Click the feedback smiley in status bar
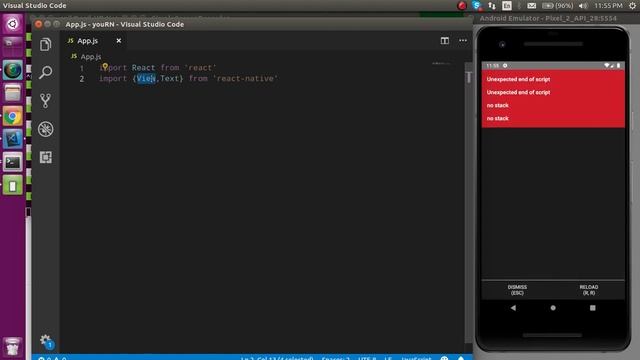This screenshot has height=360, width=640. coord(444,358)
